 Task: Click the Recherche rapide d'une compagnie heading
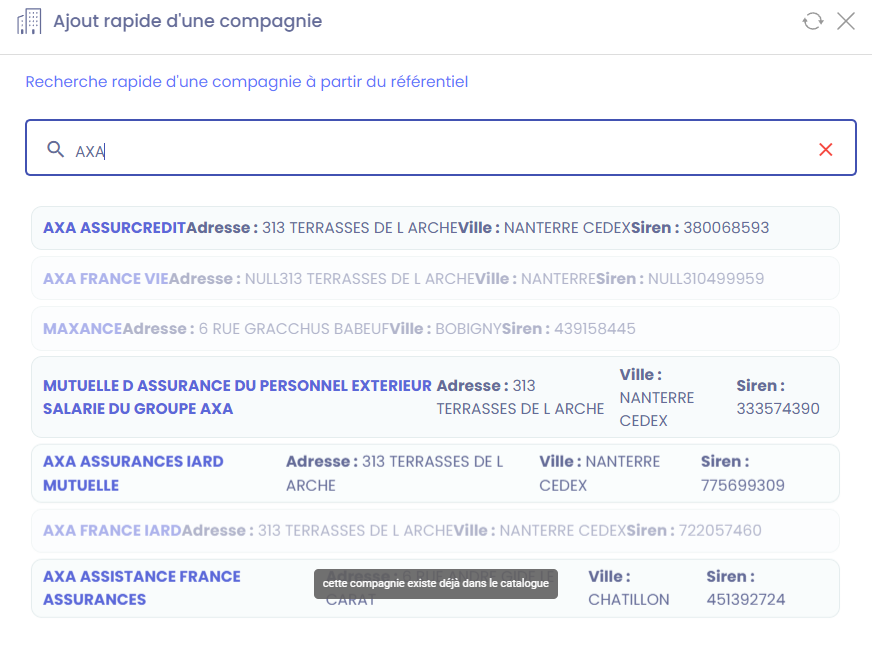click(x=246, y=82)
